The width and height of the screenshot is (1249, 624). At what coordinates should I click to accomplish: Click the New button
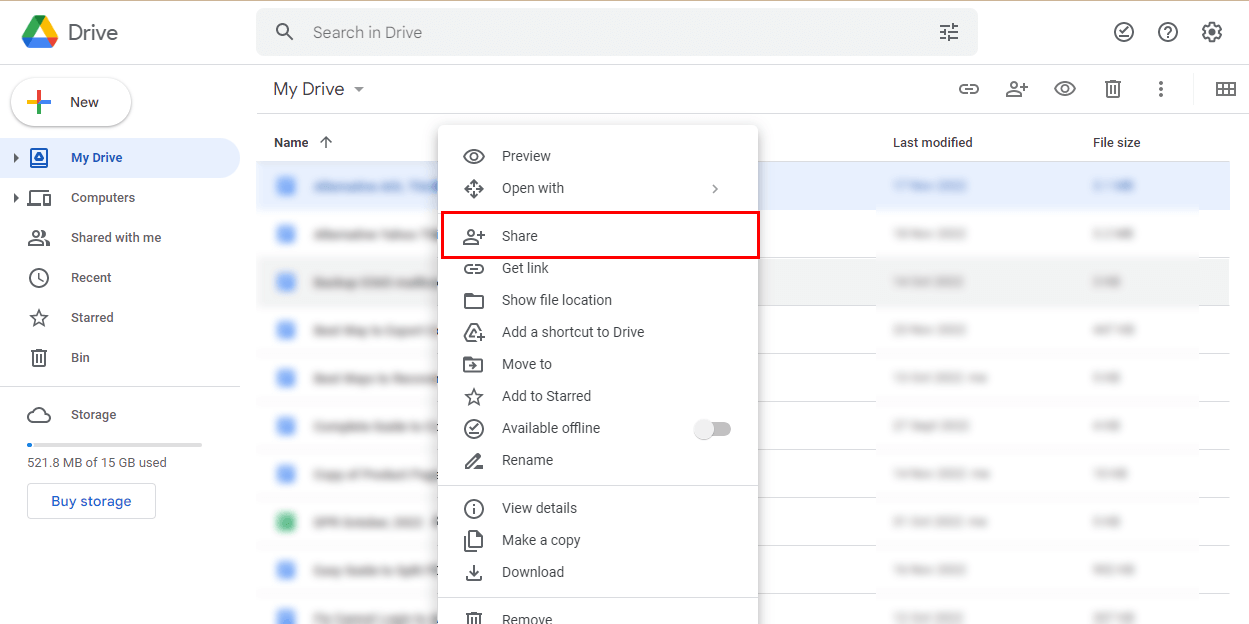(71, 102)
